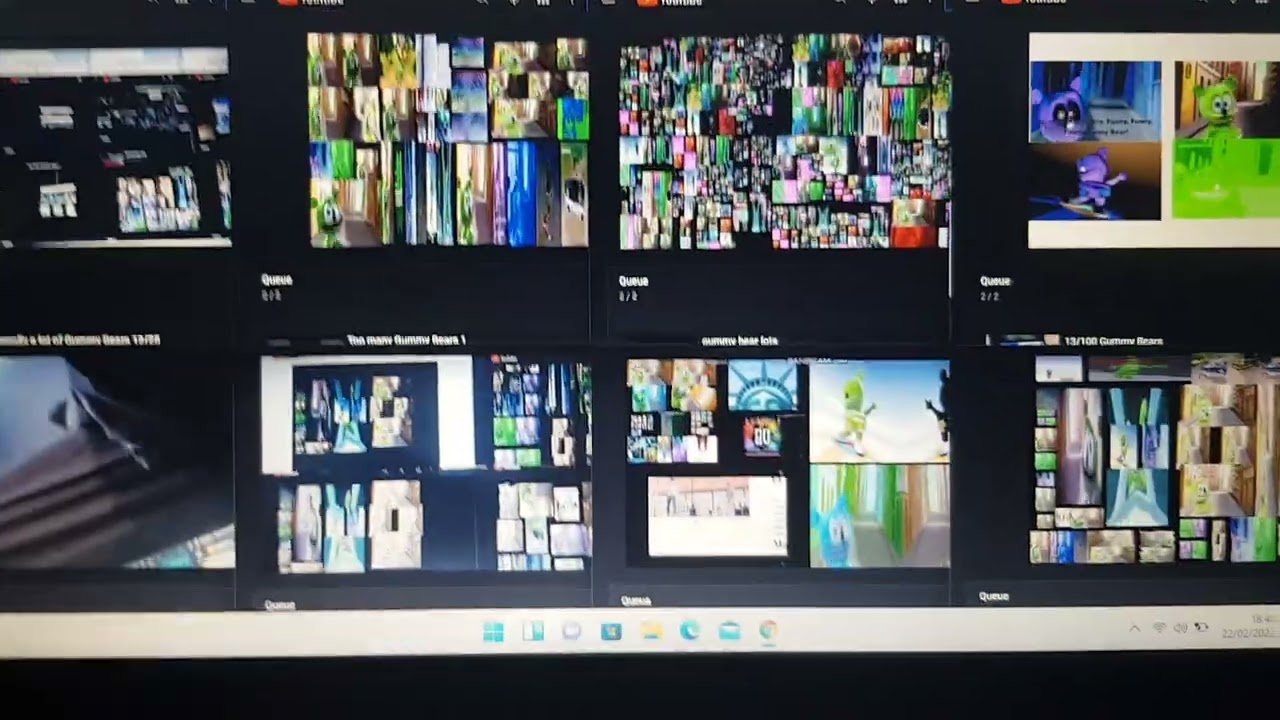The height and width of the screenshot is (720, 1280).
Task: Open the dark top-left video thumbnail
Action: (115, 146)
